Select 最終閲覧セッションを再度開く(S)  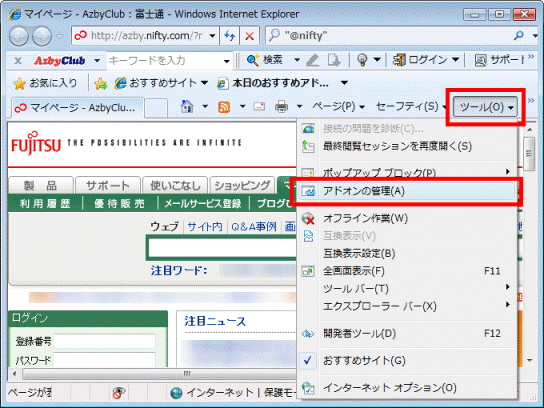[407, 146]
